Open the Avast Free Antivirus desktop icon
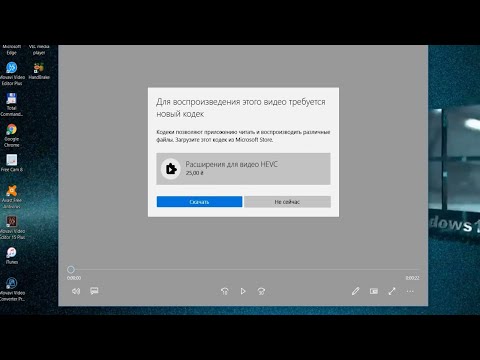480x360 pixels. point(12,197)
